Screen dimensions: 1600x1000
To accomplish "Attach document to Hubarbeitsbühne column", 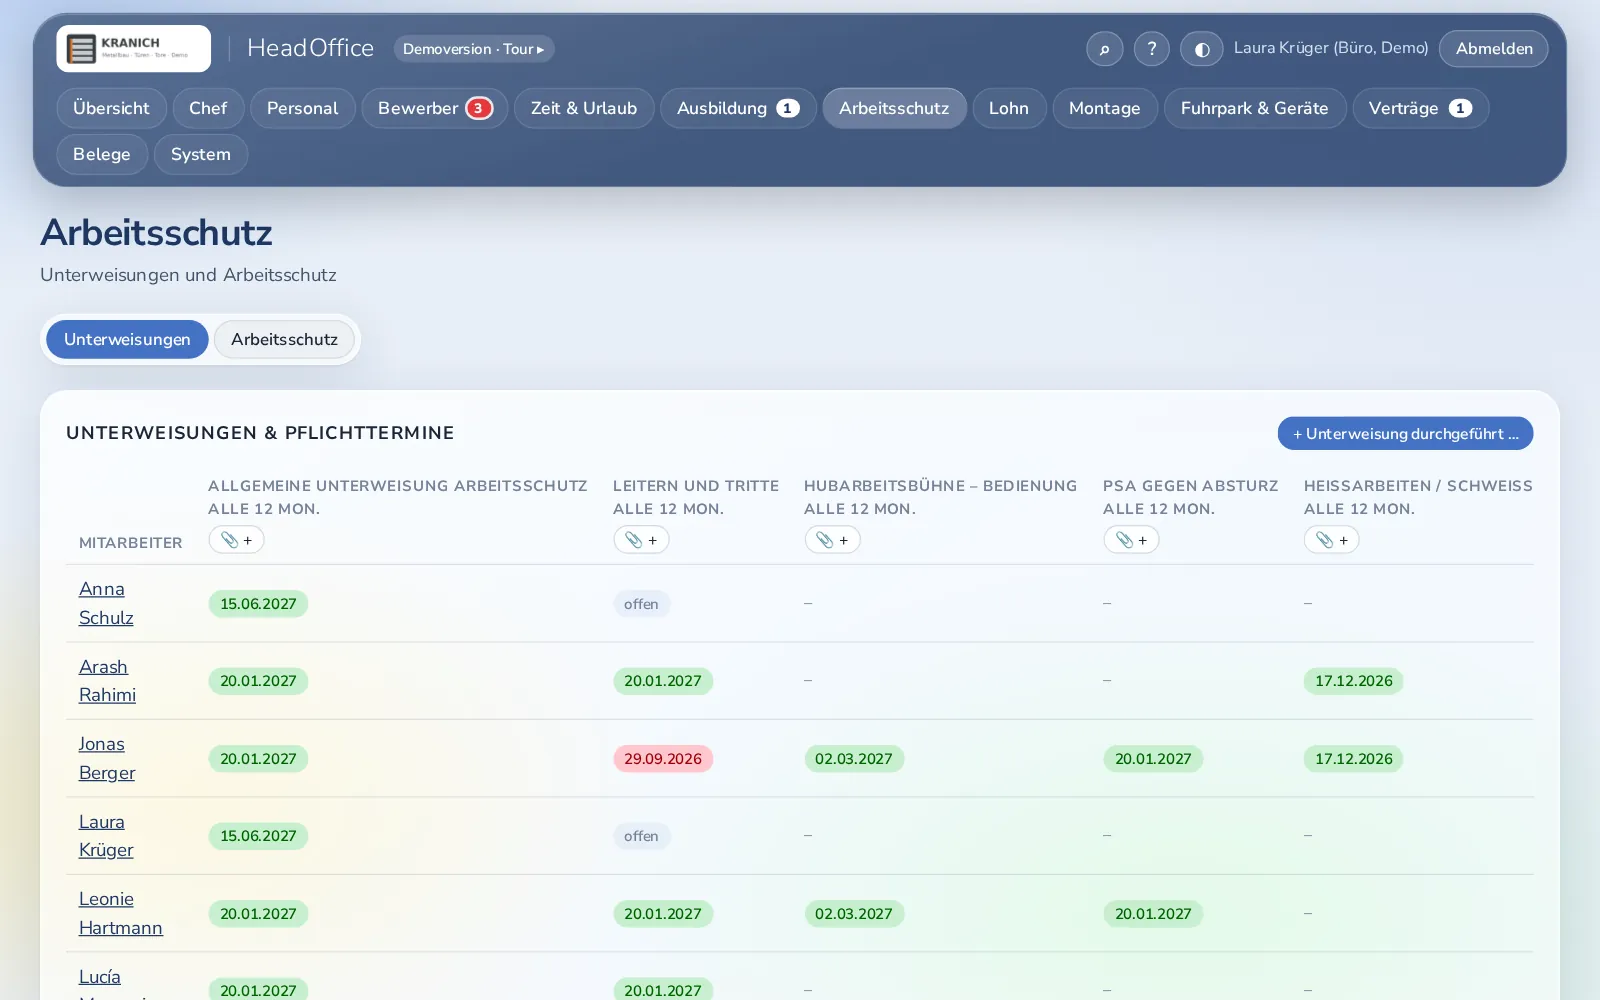I will pyautogui.click(x=832, y=540).
